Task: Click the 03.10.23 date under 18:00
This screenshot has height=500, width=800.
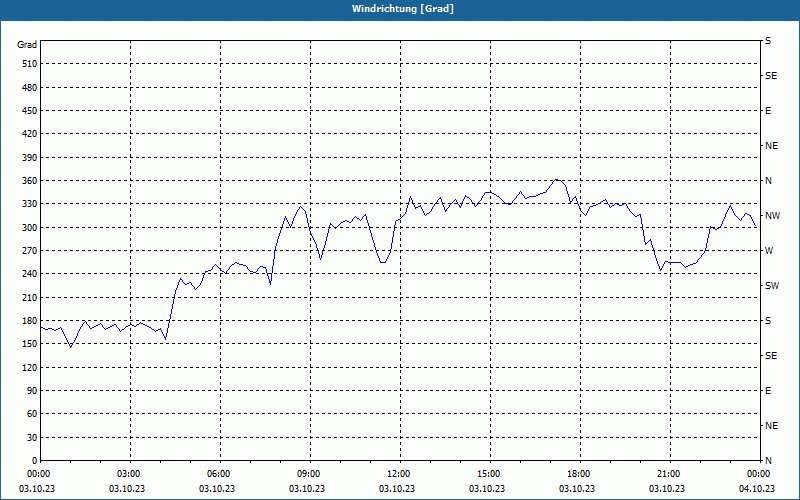Action: 577,489
